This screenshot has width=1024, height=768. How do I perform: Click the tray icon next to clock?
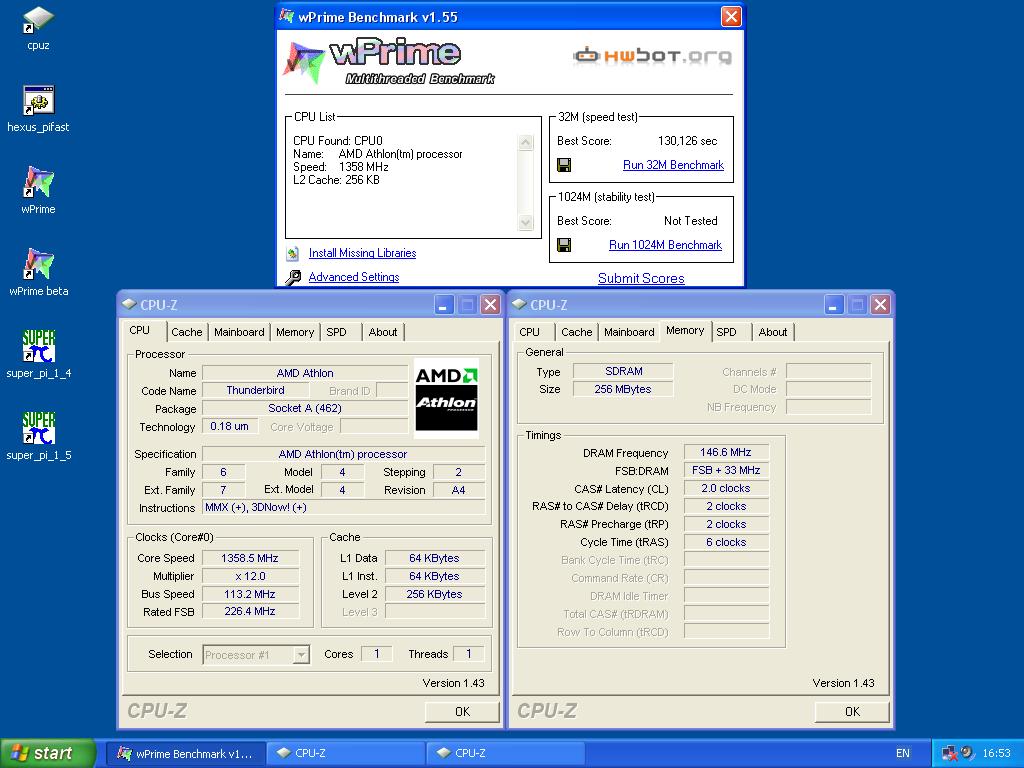point(968,753)
